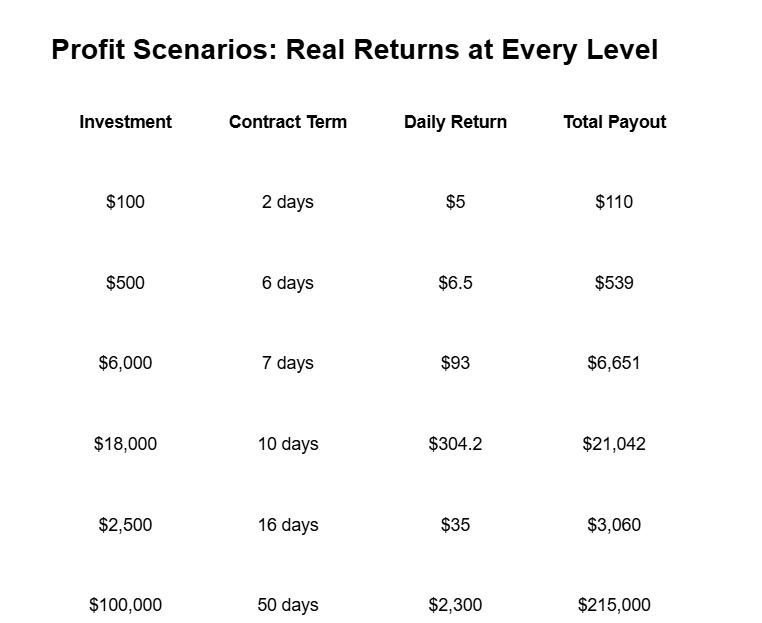Click the $3,060 total payout value

[614, 525]
